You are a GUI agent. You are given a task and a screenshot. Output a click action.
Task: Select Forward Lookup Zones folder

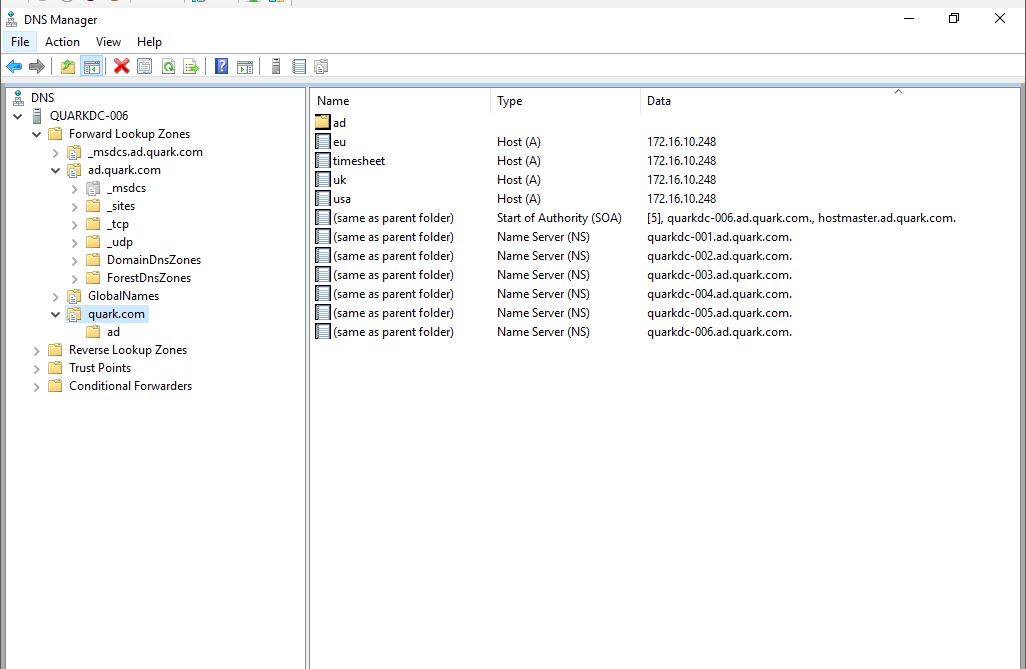130,134
